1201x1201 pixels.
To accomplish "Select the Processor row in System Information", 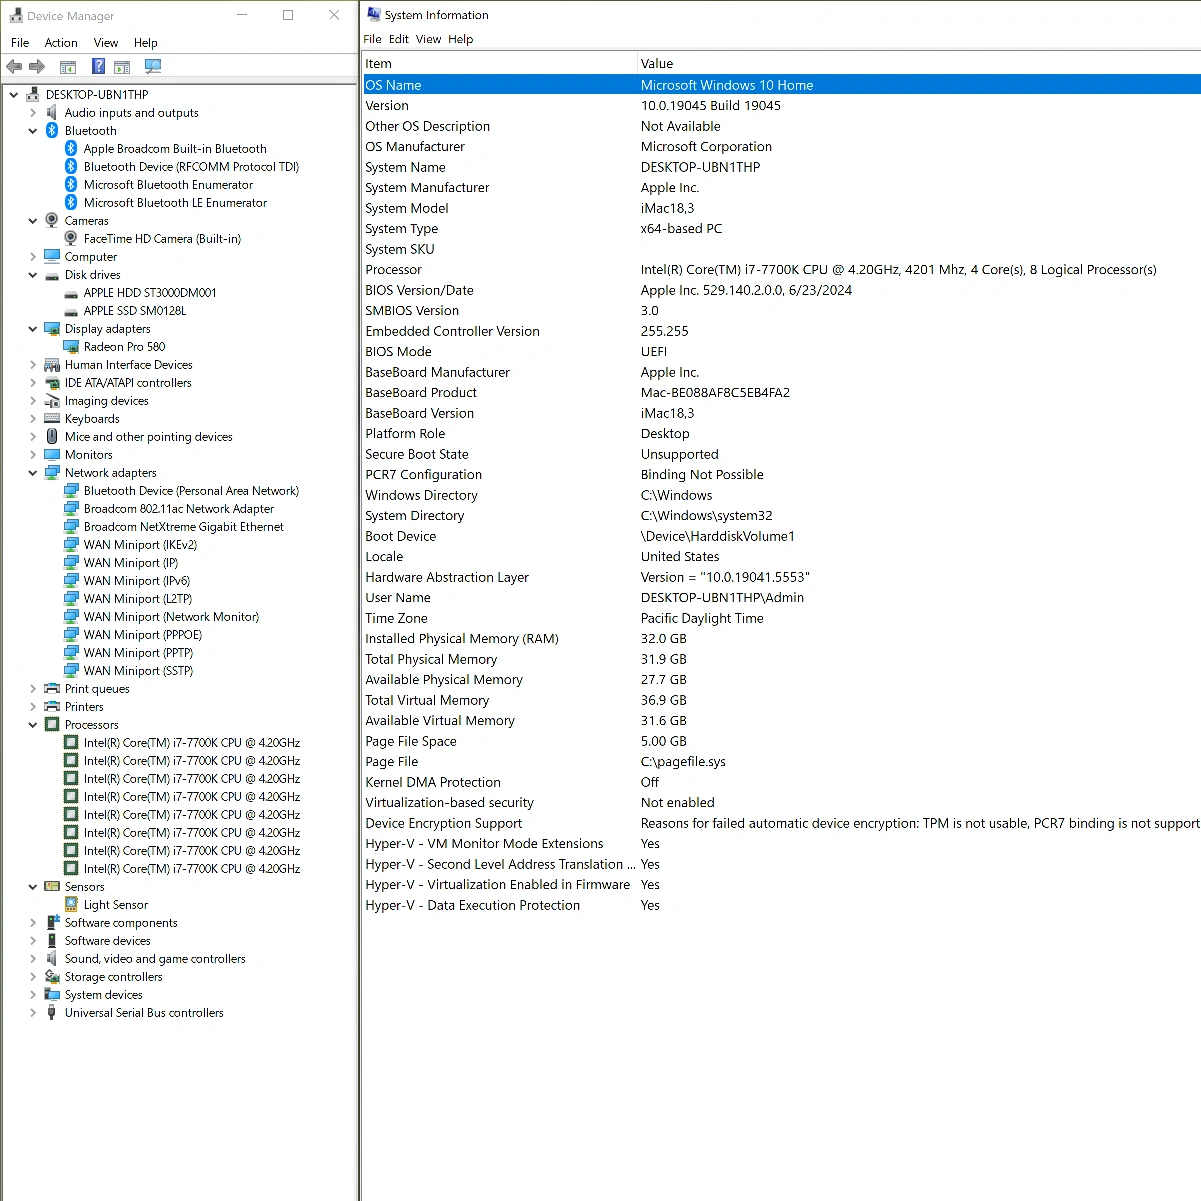I will pyautogui.click(x=781, y=270).
